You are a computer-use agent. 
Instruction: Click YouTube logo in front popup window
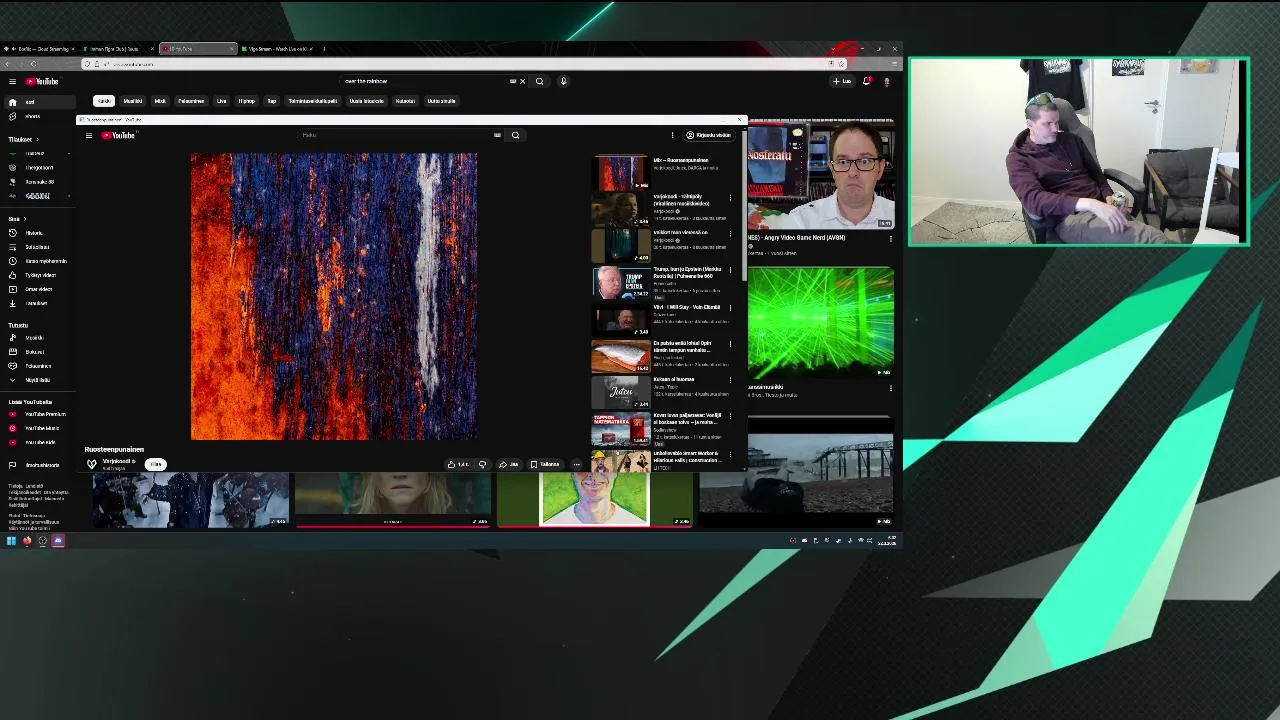pos(118,135)
